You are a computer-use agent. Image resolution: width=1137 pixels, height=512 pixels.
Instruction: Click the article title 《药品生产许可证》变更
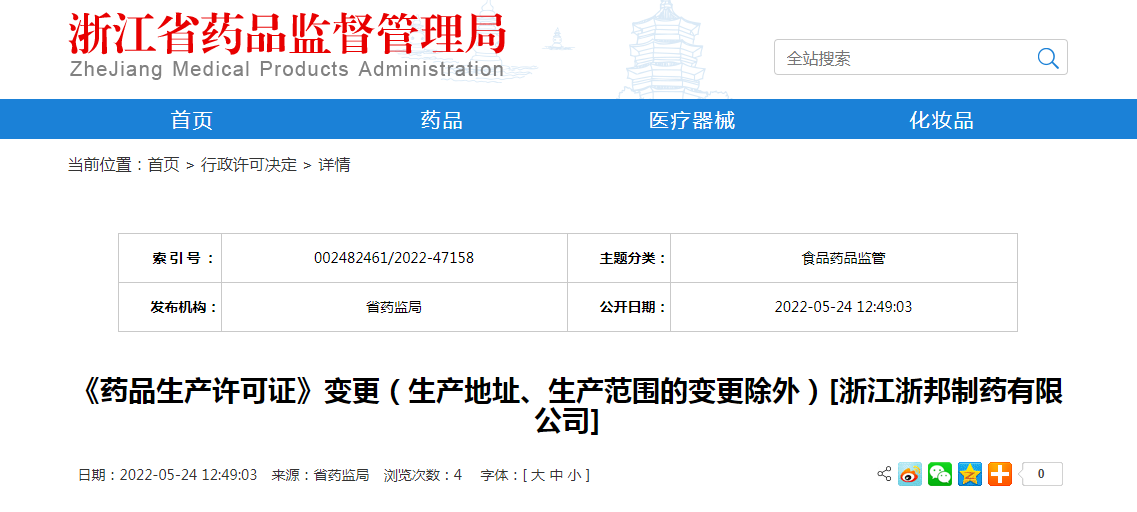(568, 406)
